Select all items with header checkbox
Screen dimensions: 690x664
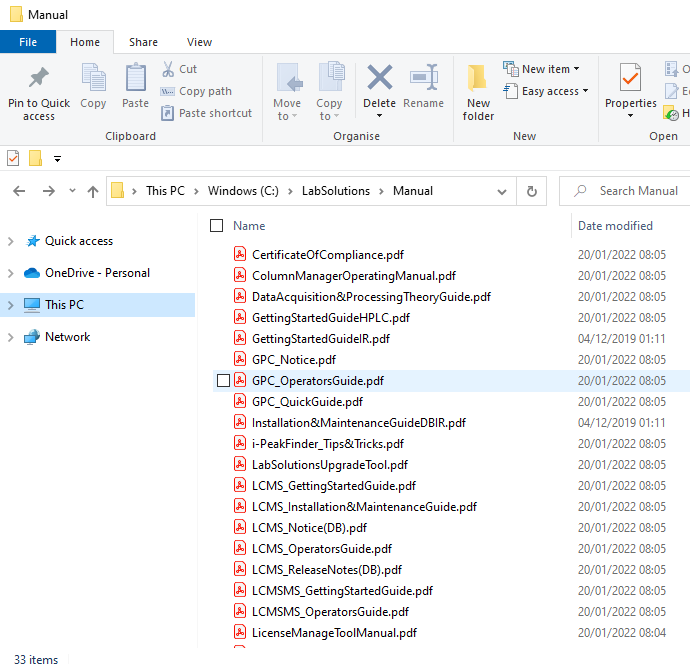pyautogui.click(x=217, y=226)
